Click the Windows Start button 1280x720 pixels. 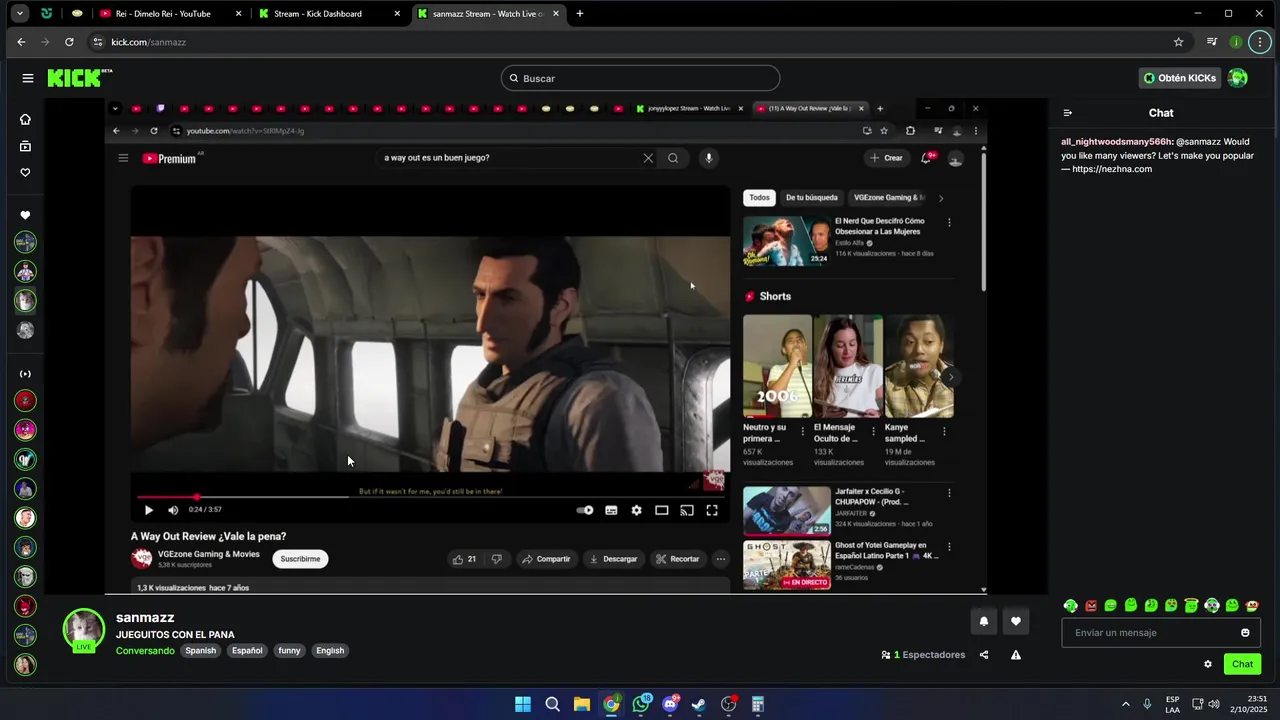tap(523, 704)
